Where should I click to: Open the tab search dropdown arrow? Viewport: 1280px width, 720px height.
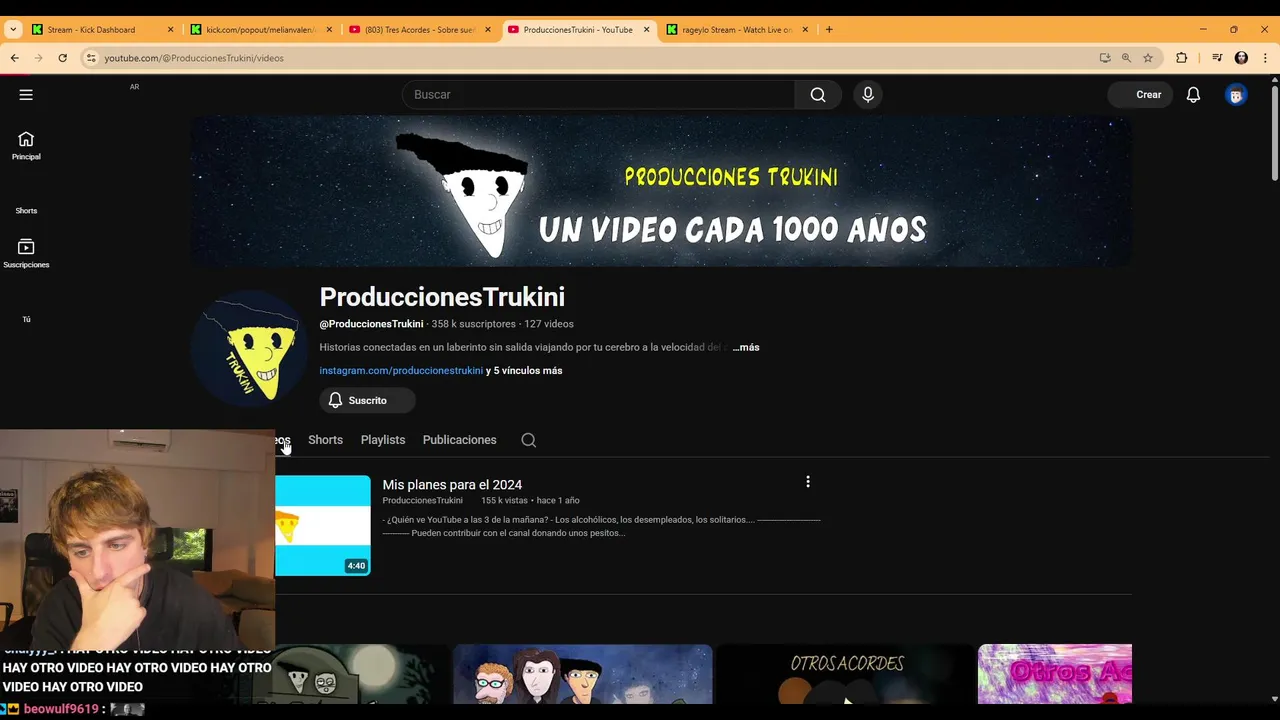pos(13,30)
